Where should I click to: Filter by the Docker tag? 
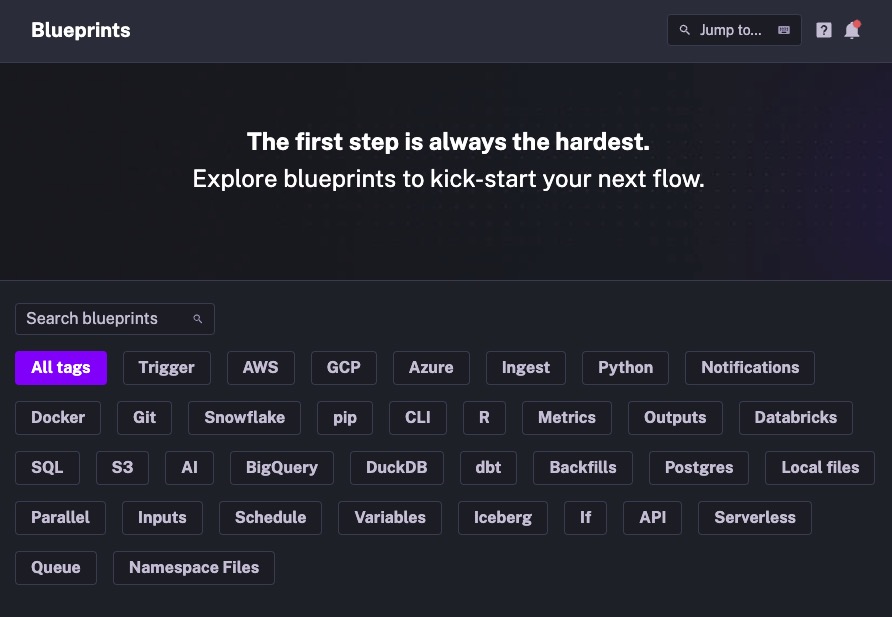tap(58, 418)
